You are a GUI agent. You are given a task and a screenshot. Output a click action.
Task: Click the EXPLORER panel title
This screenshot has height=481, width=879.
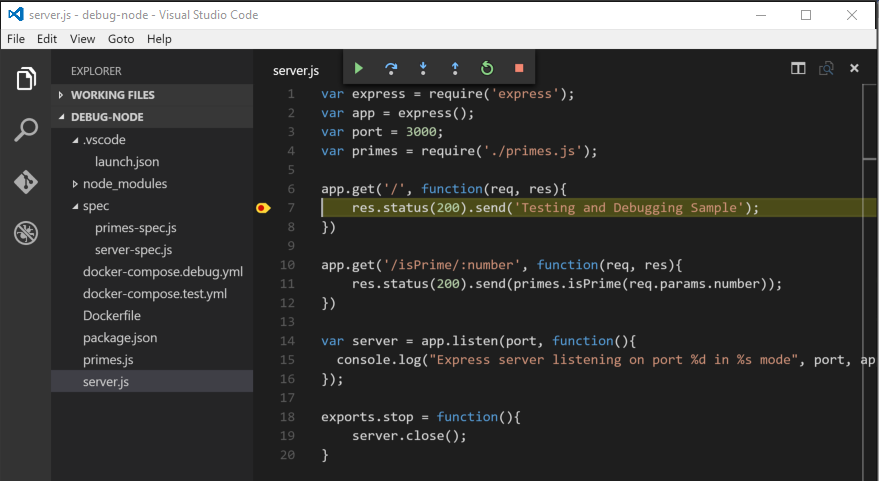[x=96, y=71]
